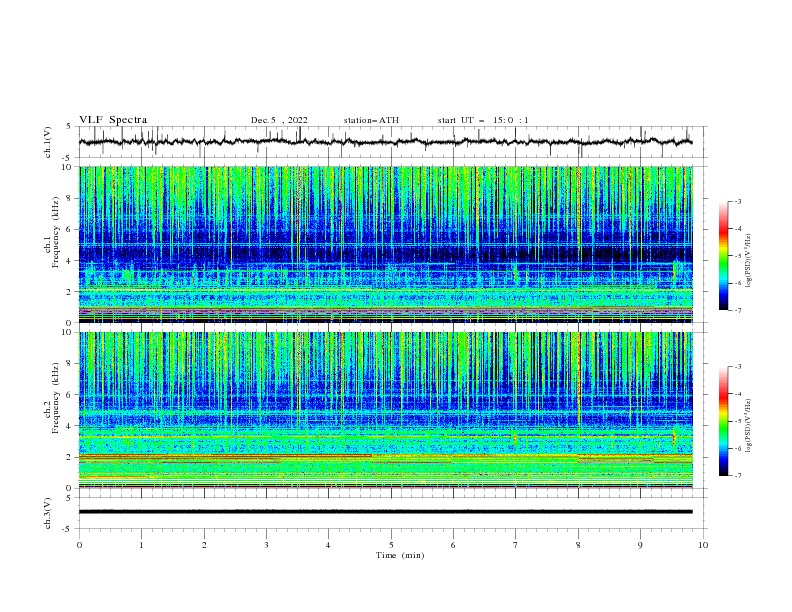
Task: Click the "4" kHz tick of ch.2 spectrogram
Action: point(70,426)
